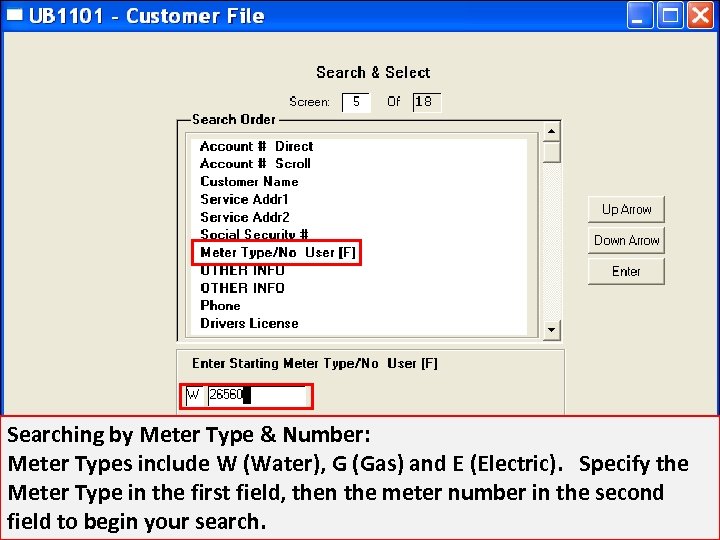
Task: Click the scrollbar up arrow of Search Order
Action: pyautogui.click(x=551, y=132)
